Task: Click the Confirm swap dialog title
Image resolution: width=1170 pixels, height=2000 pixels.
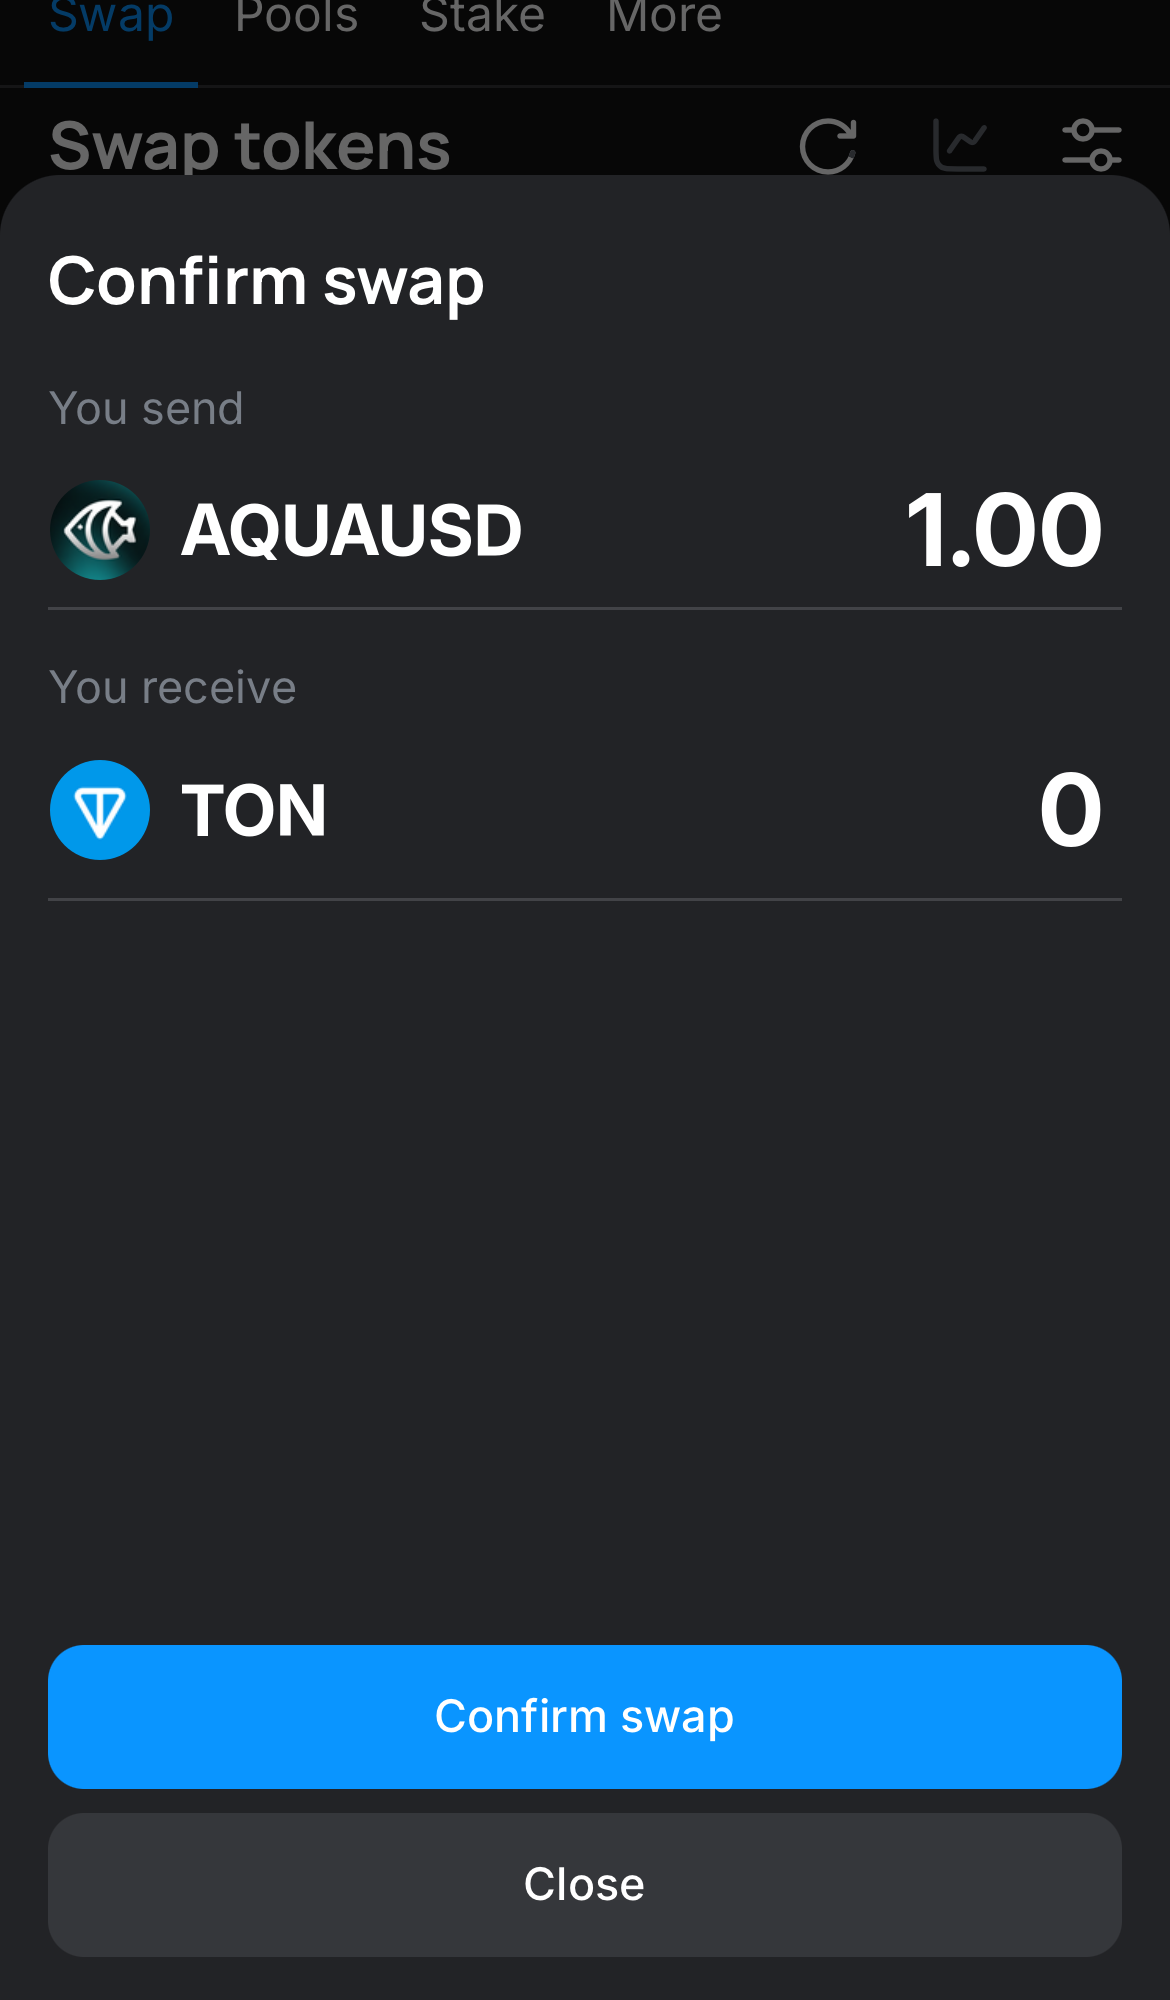Action: (x=266, y=282)
